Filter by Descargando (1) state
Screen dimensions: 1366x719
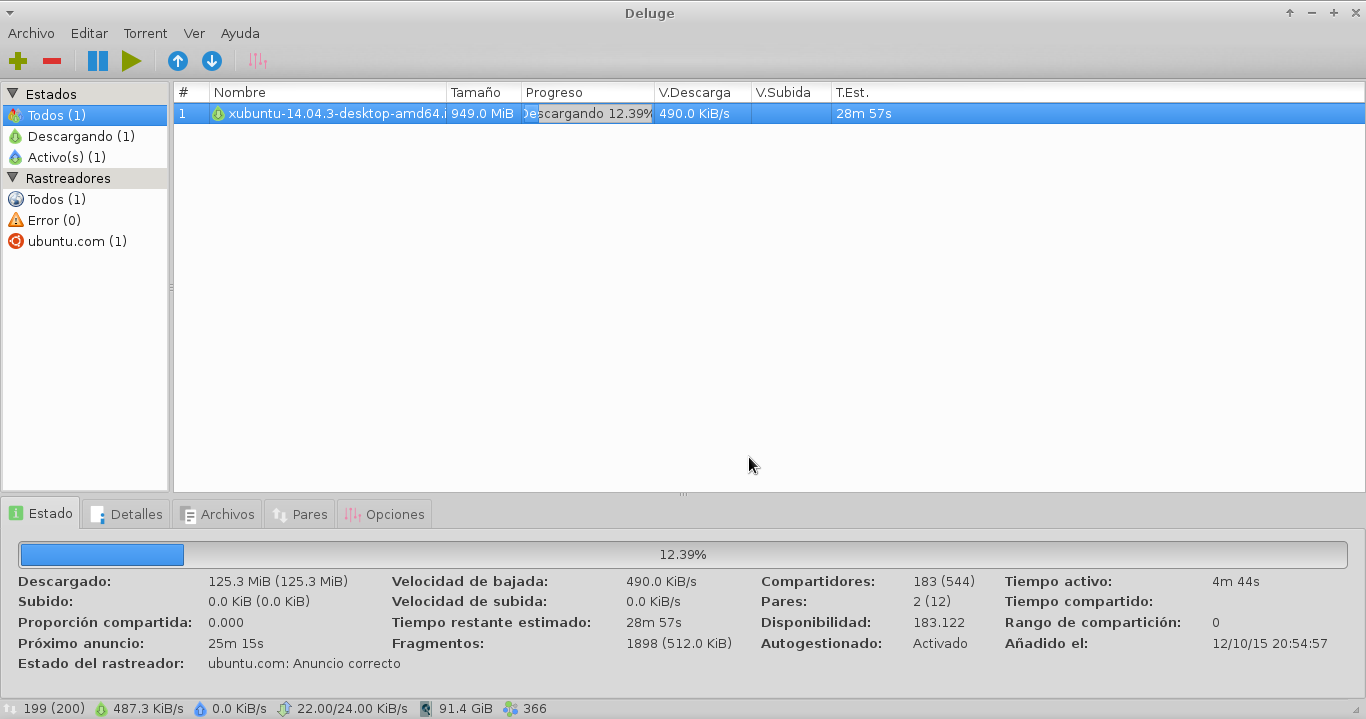tap(85, 136)
